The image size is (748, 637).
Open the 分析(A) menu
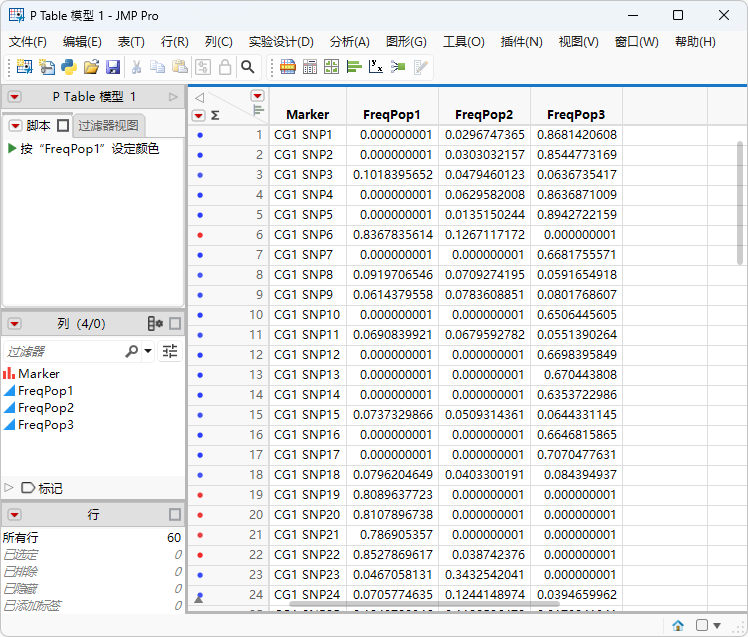coord(349,42)
